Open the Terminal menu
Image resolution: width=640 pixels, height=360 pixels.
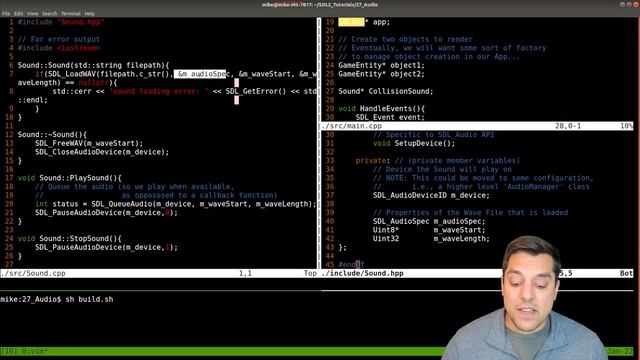point(71,13)
